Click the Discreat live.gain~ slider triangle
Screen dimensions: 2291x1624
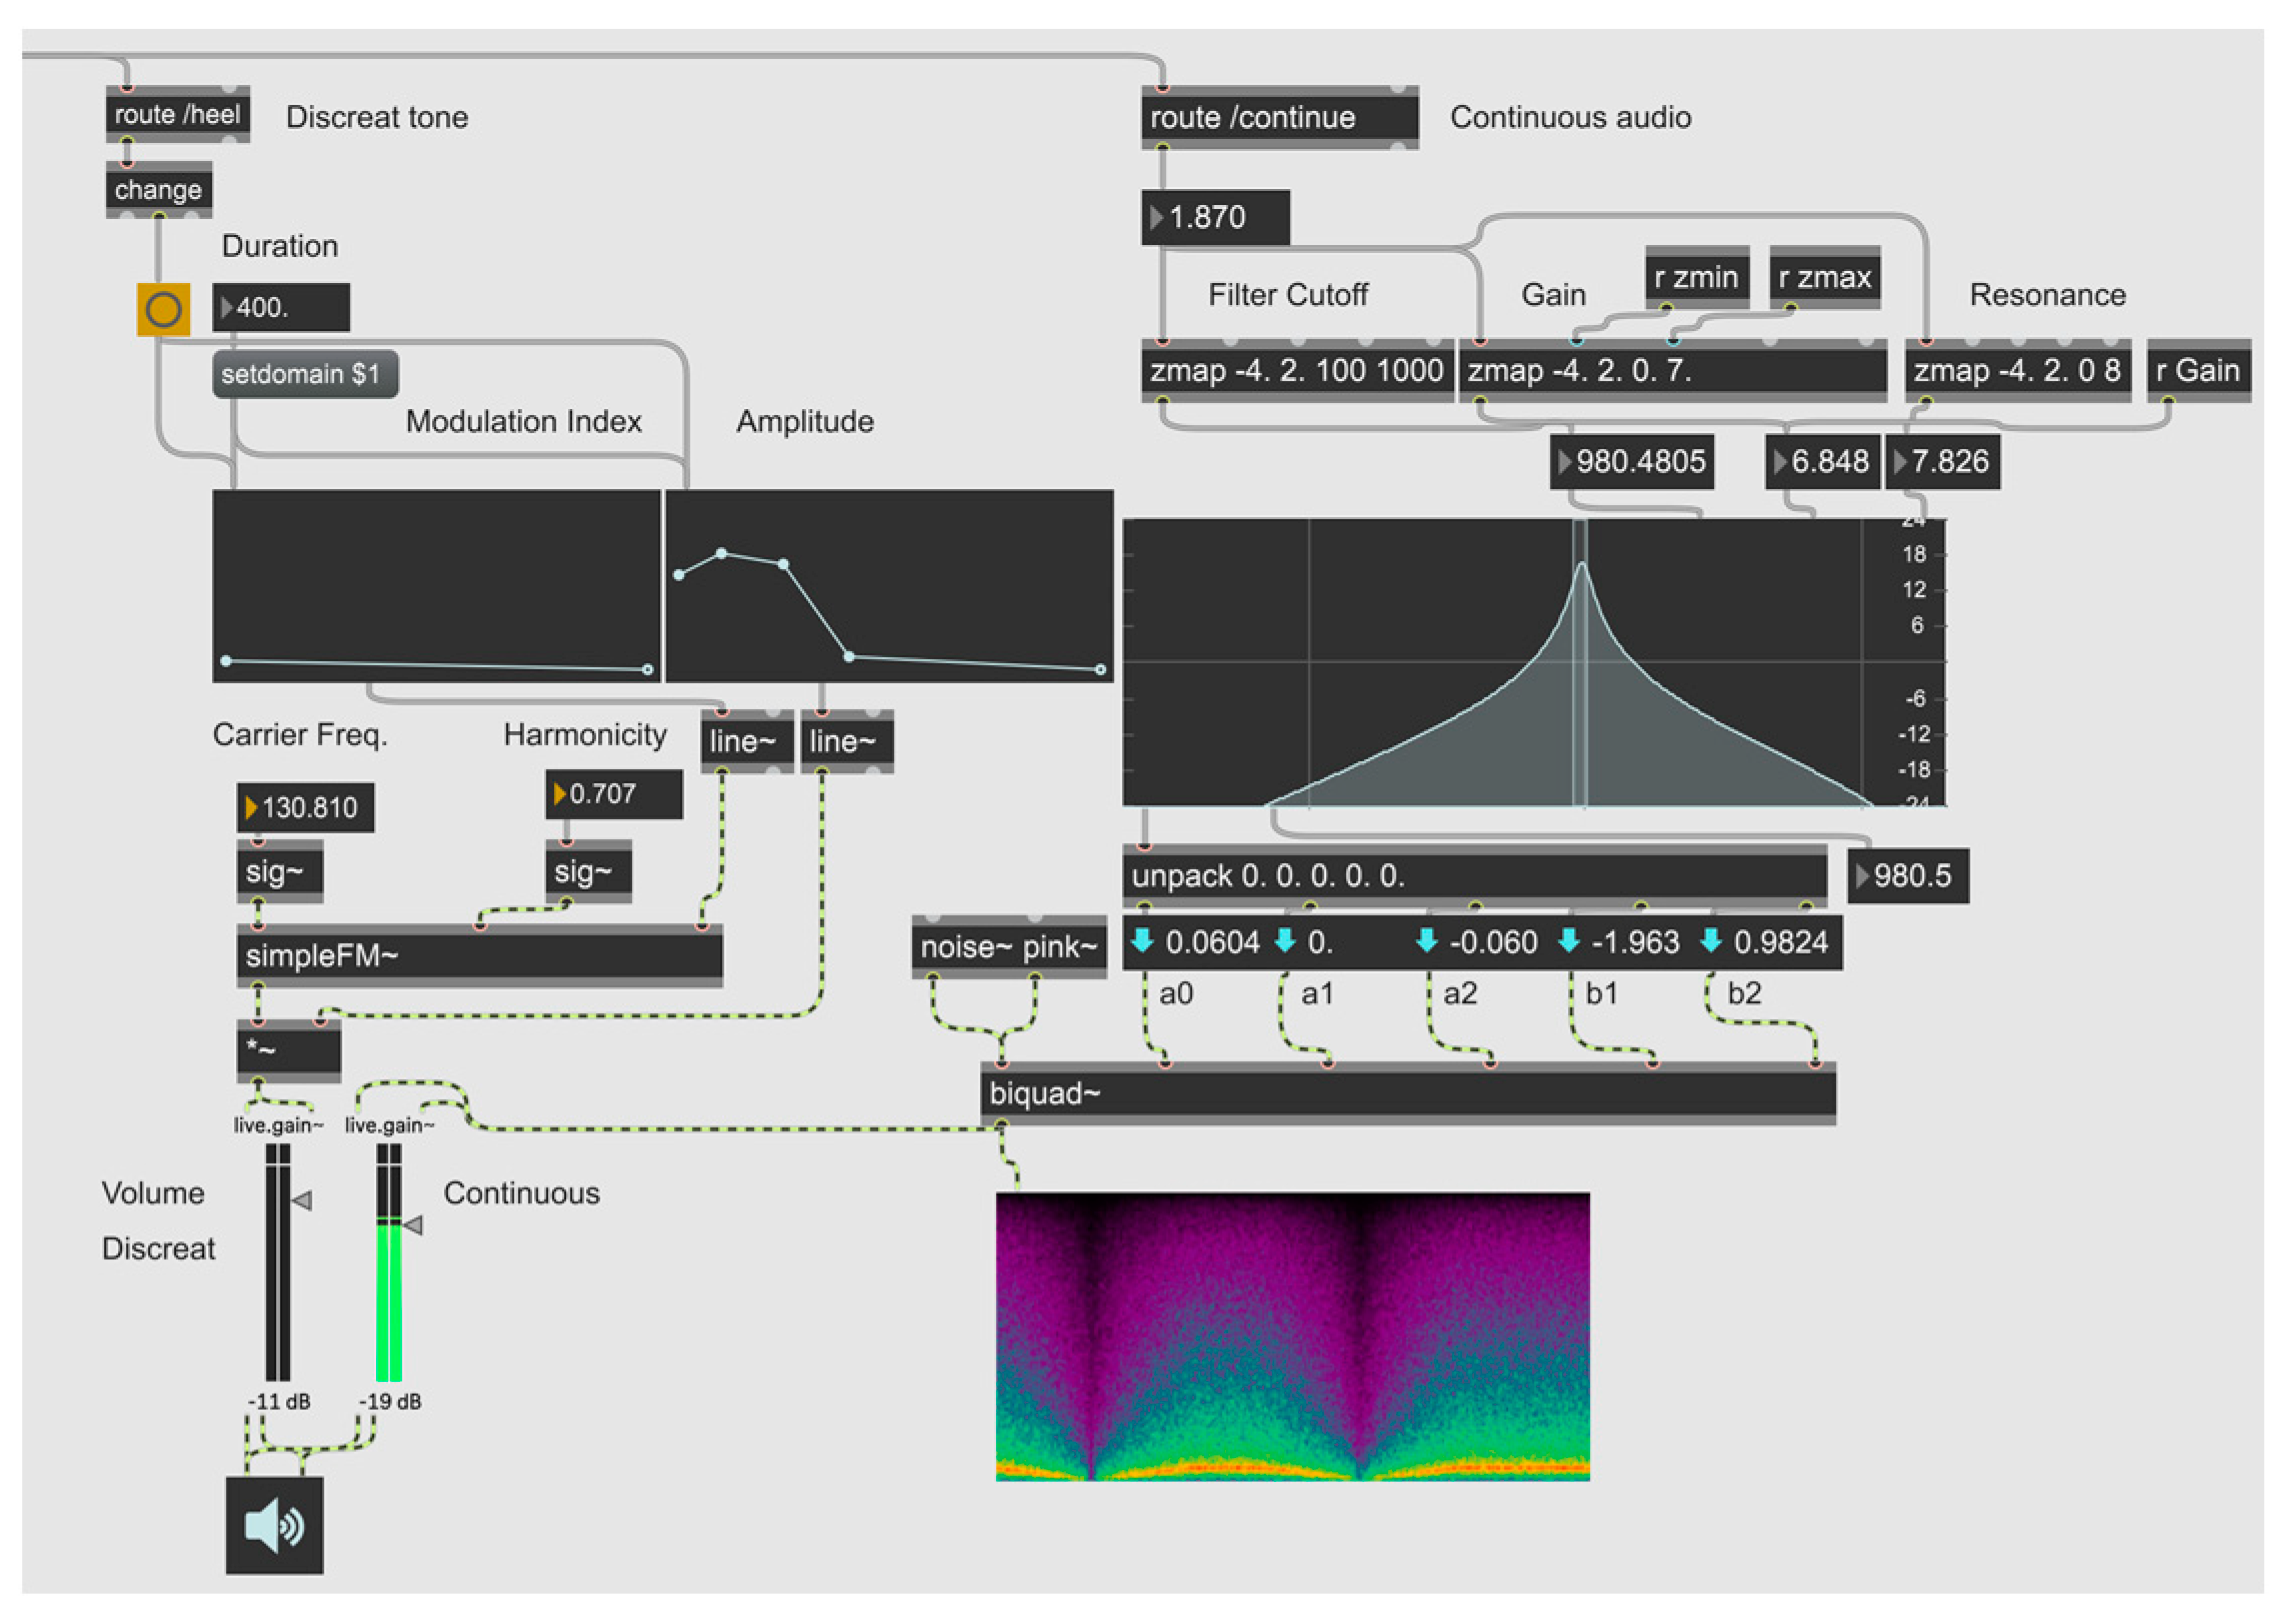(302, 1200)
